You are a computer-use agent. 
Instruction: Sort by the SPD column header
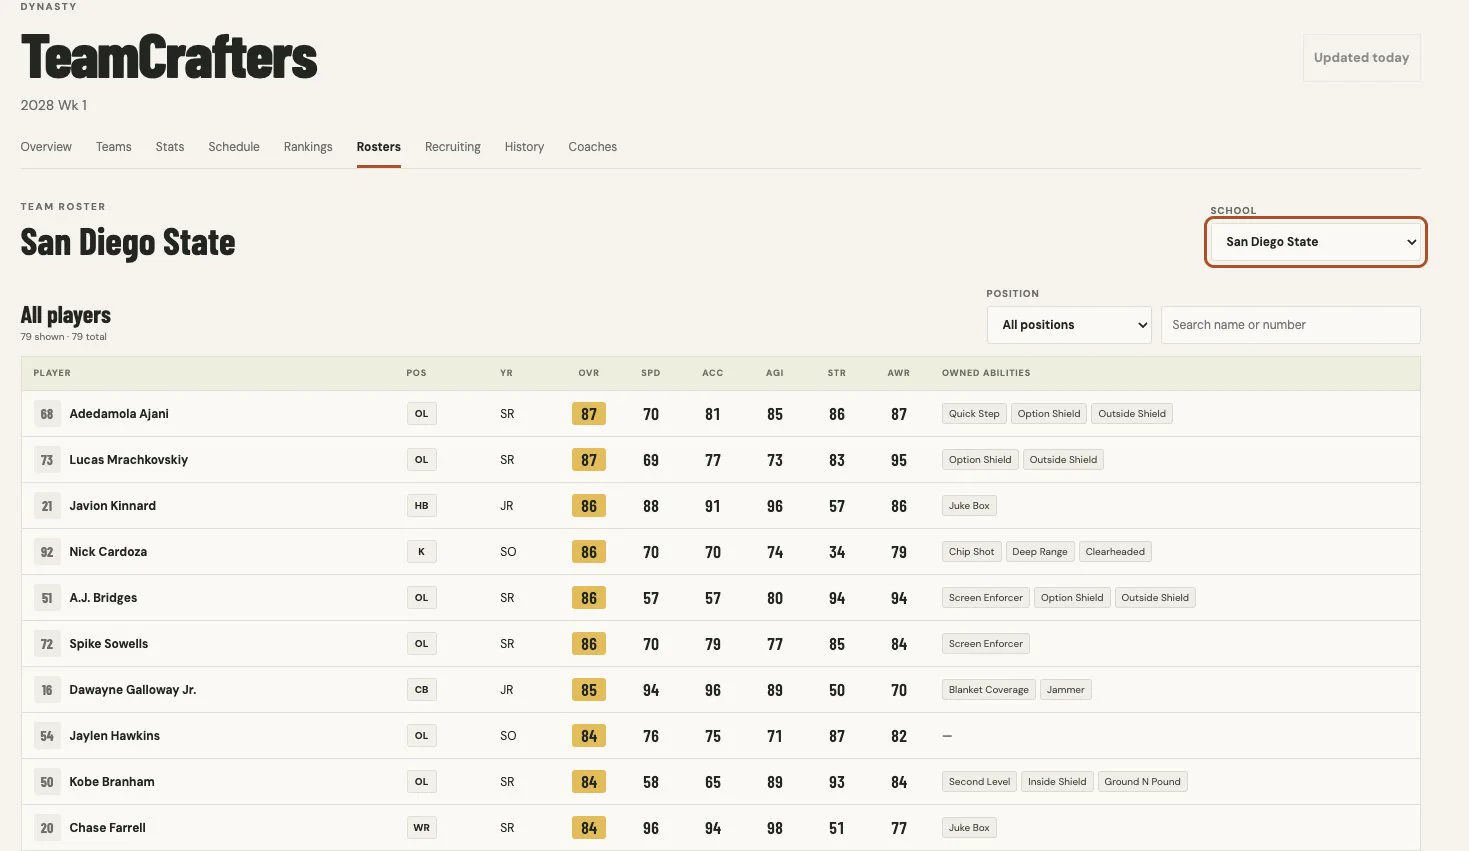pyautogui.click(x=651, y=373)
